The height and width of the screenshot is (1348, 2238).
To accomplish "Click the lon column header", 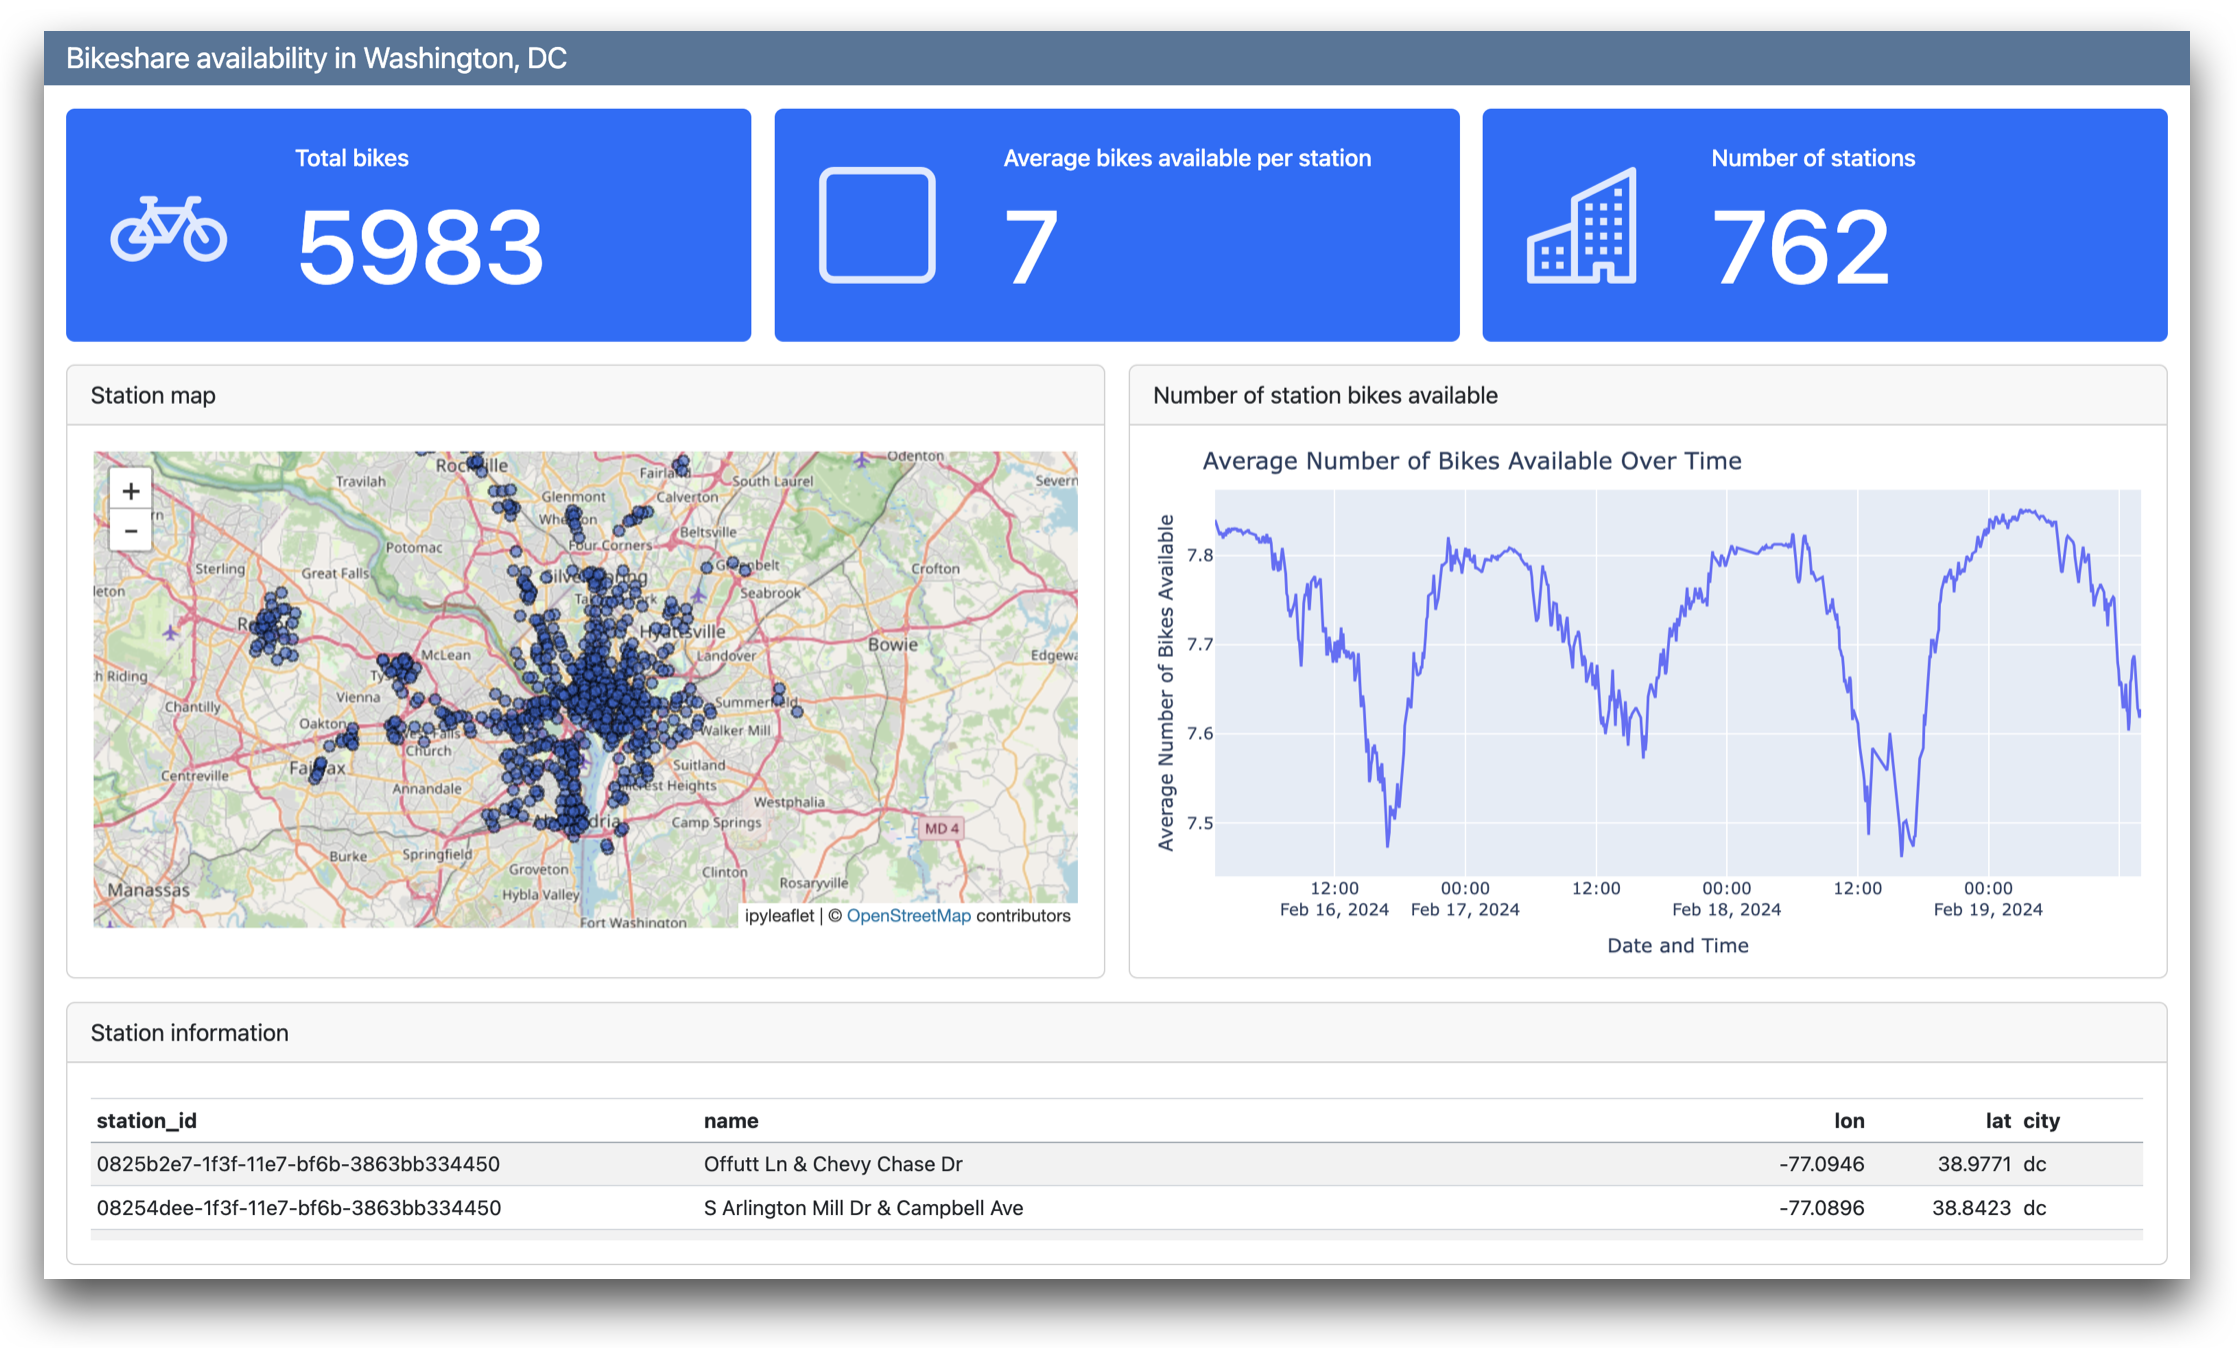I will [1848, 1121].
